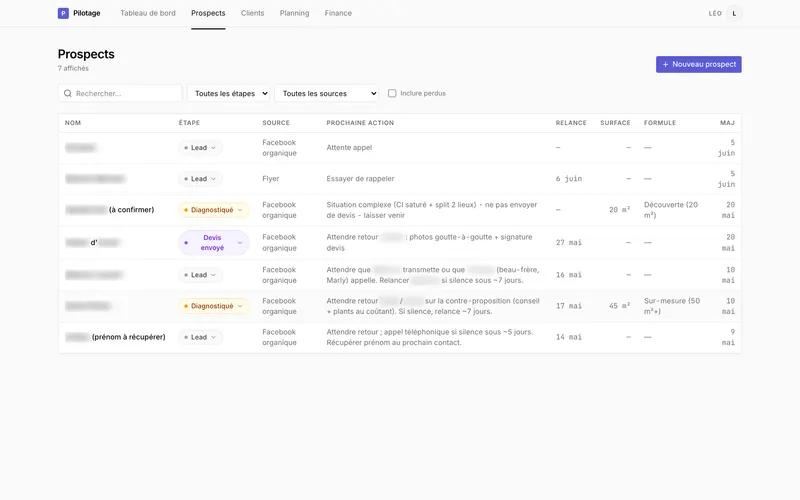800x500 pixels.
Task: Click the SURFACE column header
Action: point(615,123)
